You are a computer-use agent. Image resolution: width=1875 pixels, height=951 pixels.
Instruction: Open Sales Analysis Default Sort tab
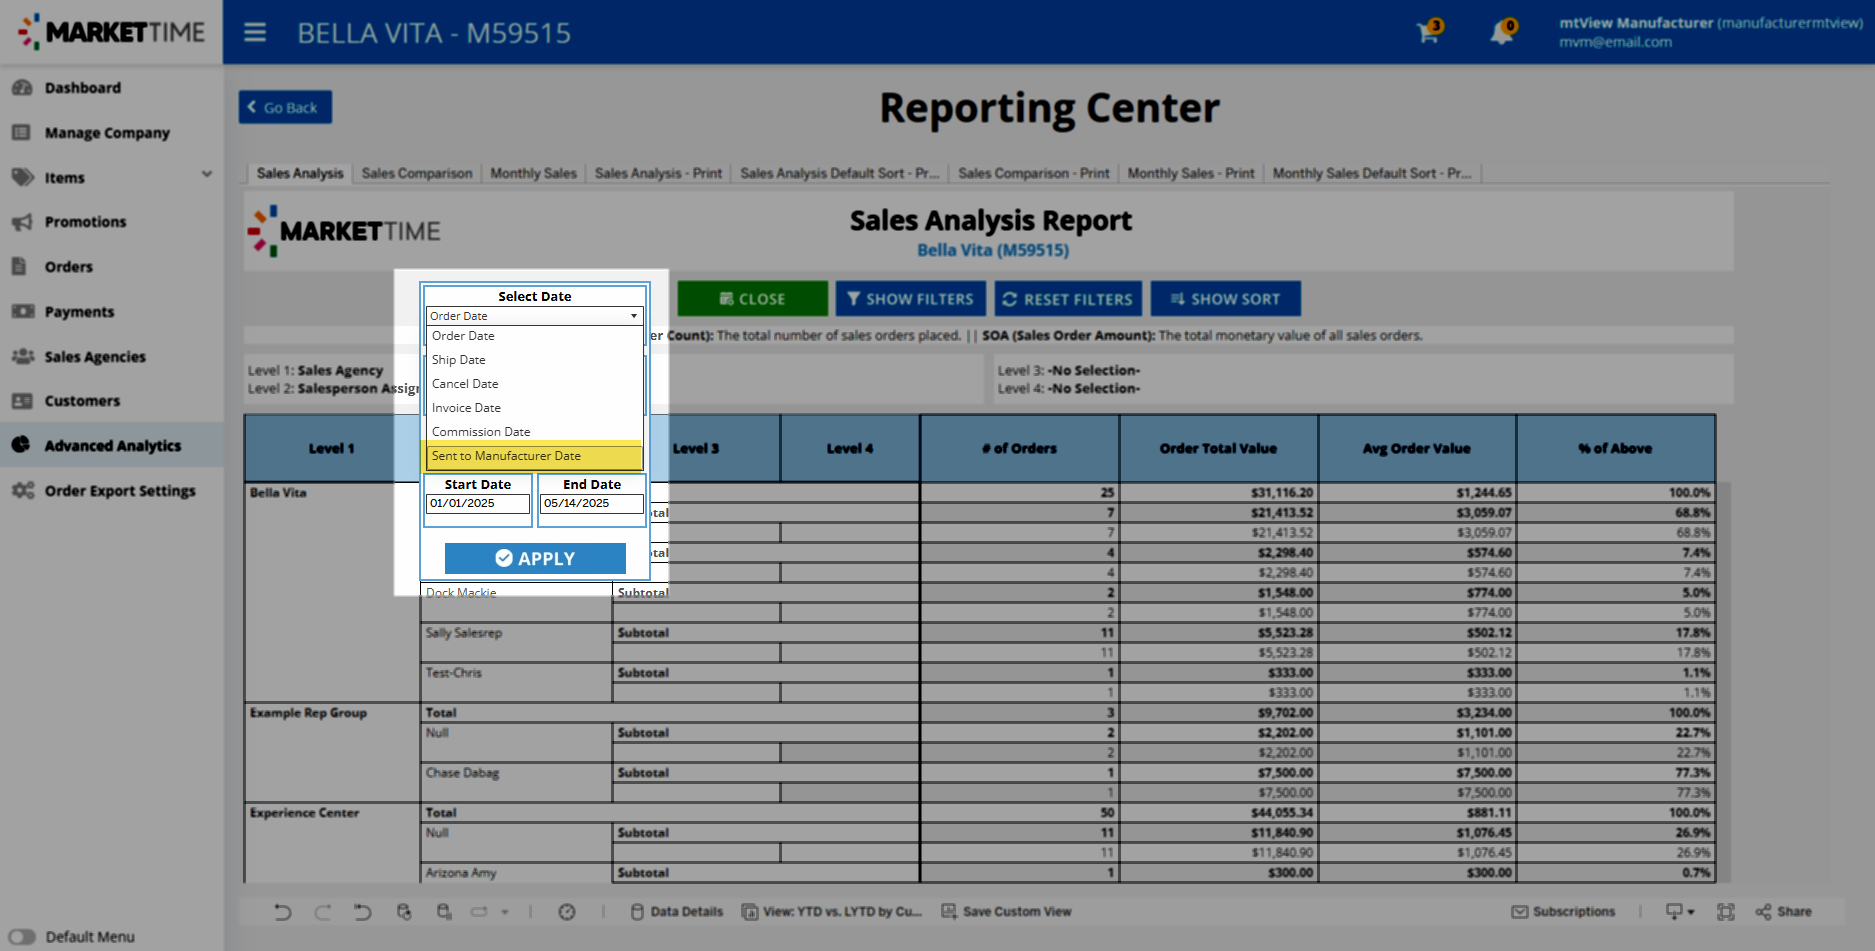(840, 173)
